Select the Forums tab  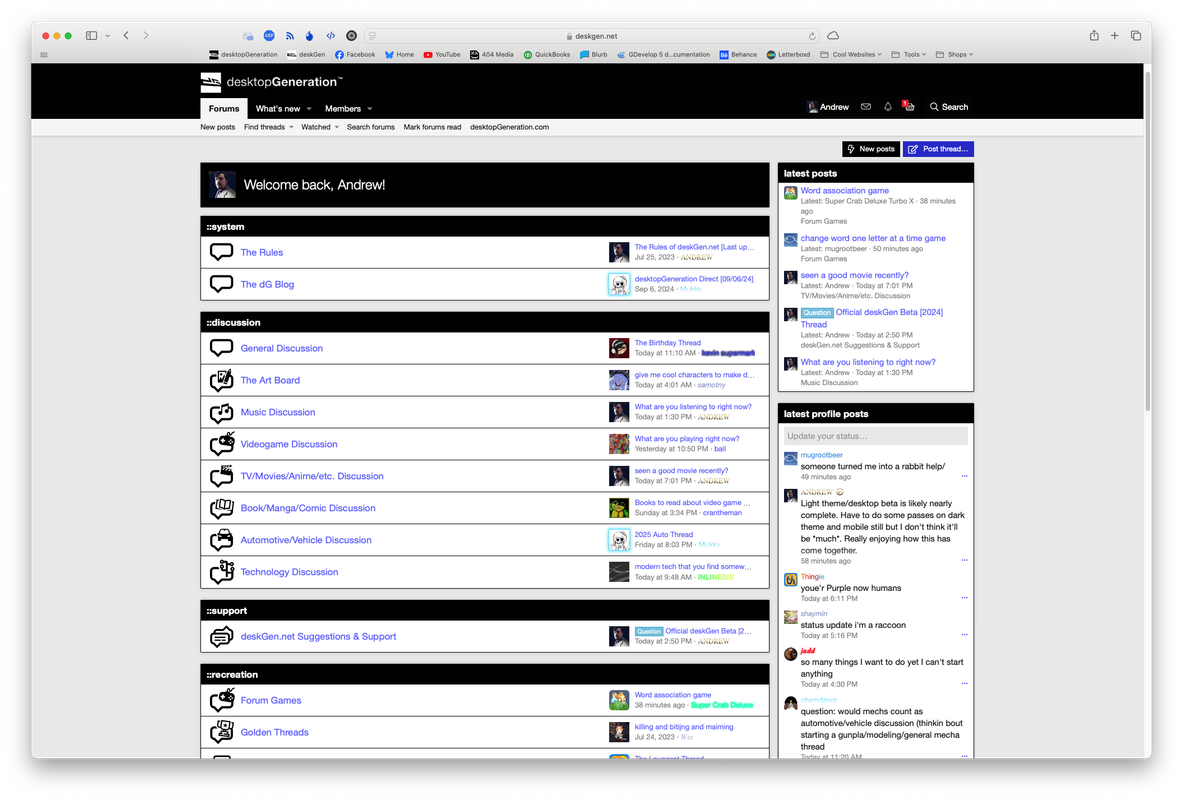[x=224, y=109]
